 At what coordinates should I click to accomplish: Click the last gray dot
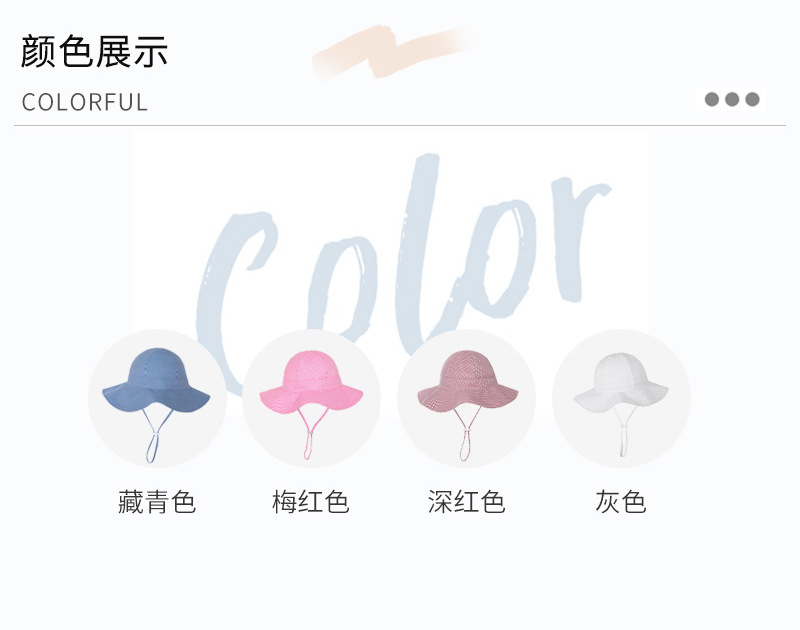tap(753, 99)
